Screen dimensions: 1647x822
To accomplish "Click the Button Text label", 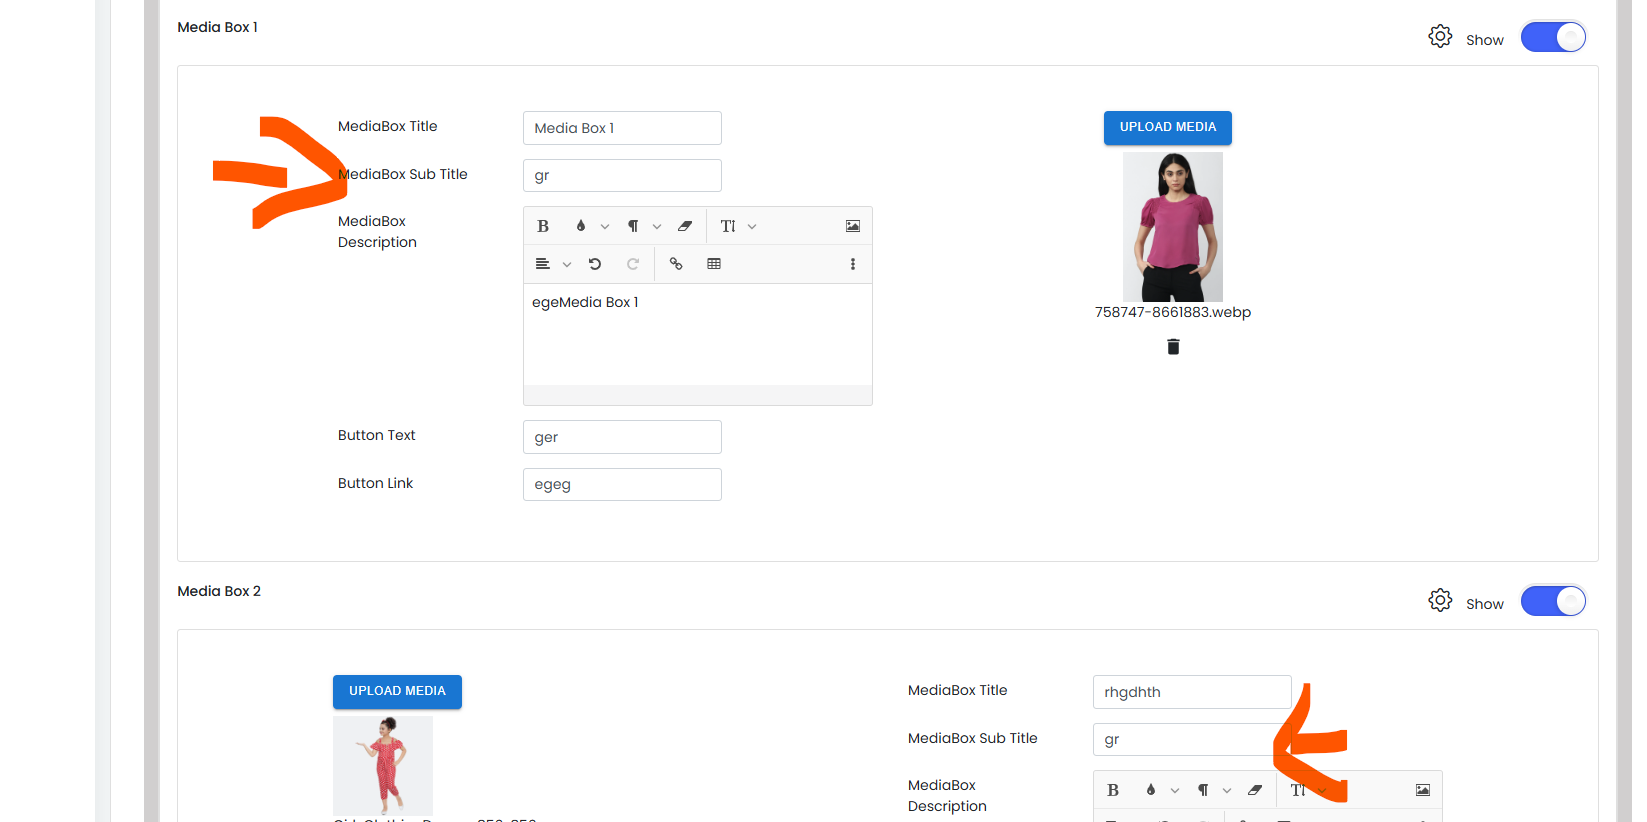I will point(376,435).
